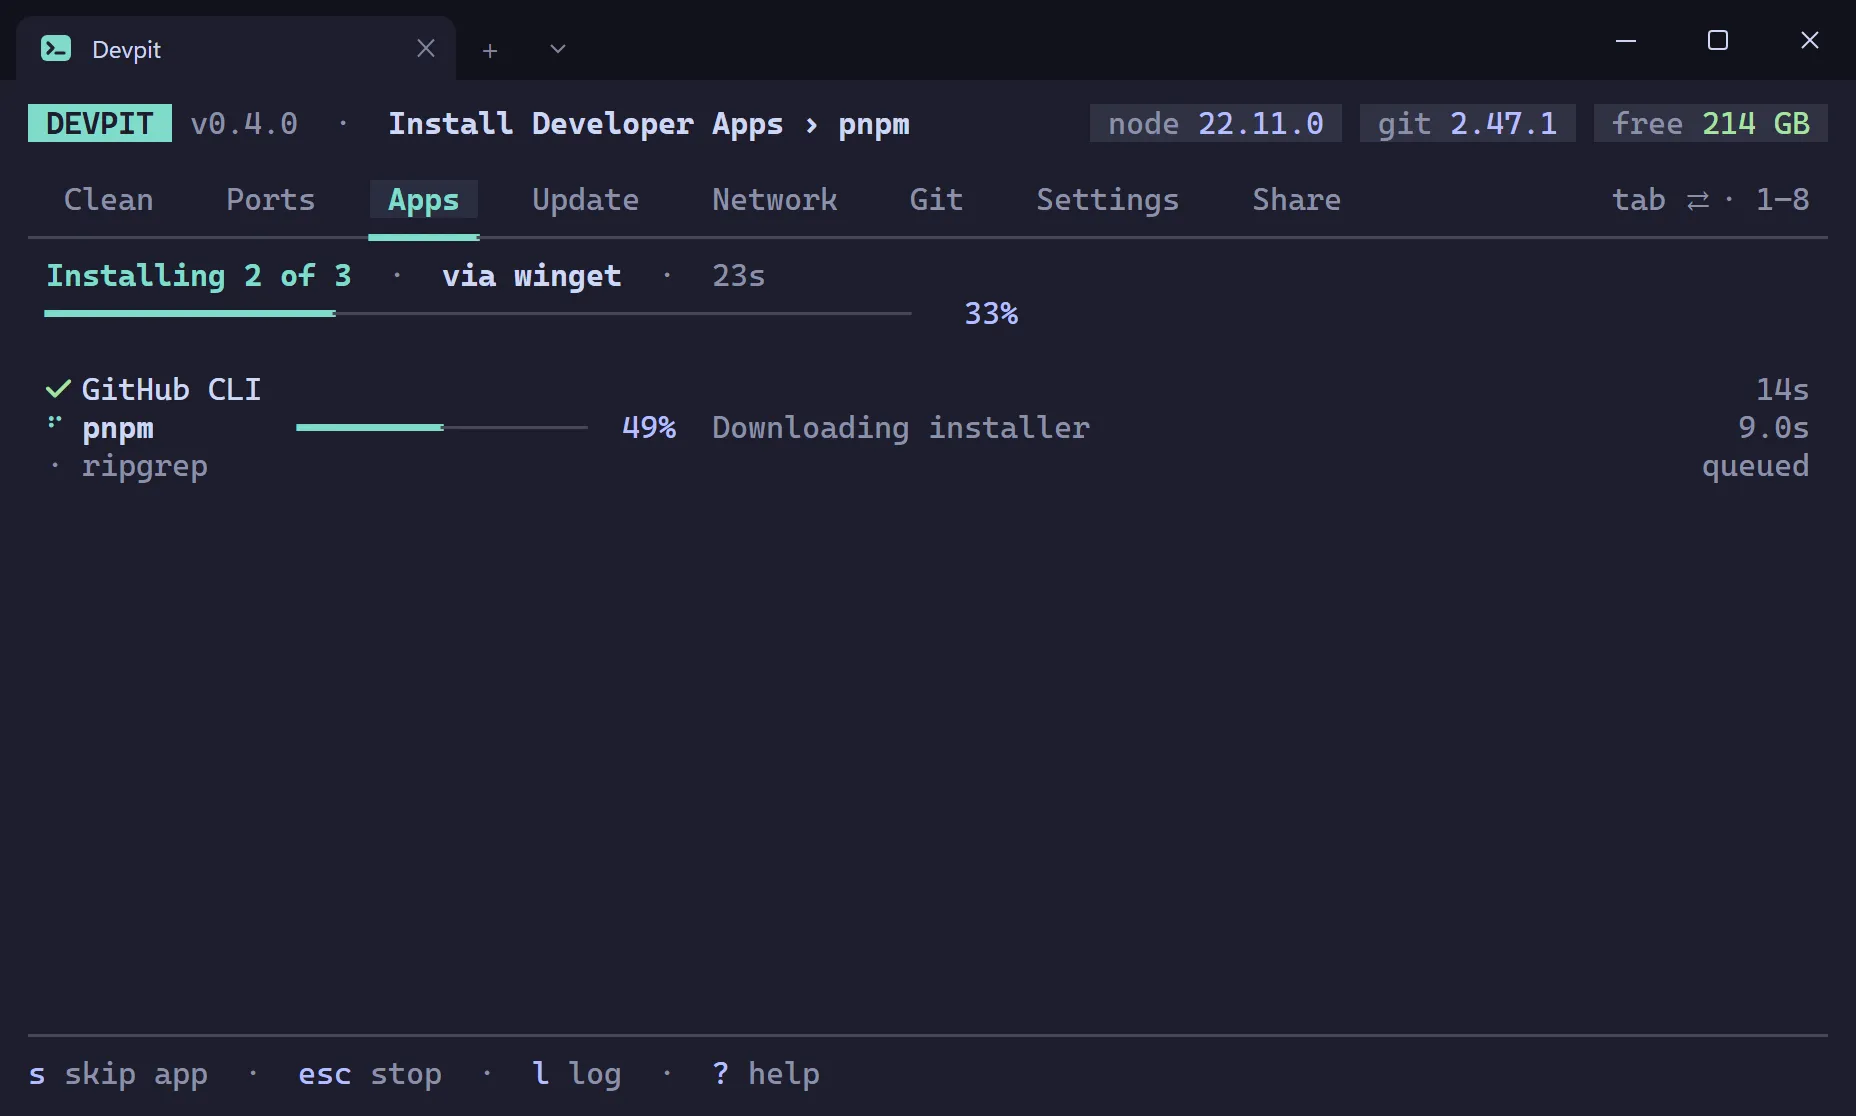The image size is (1856, 1116).
Task: Click the Installing 2 of 3 heading
Action: tap(199, 276)
